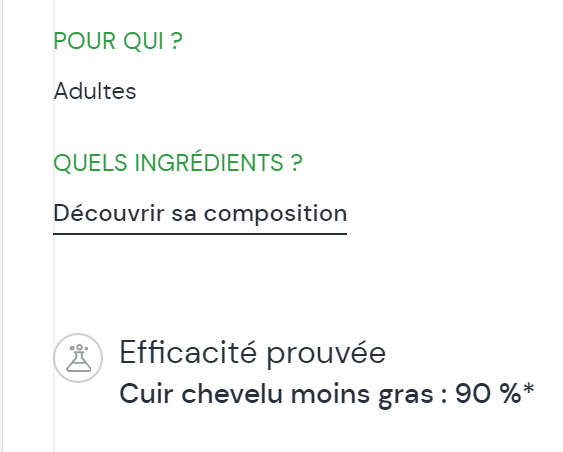Click the circular border around flask icon

(78, 358)
